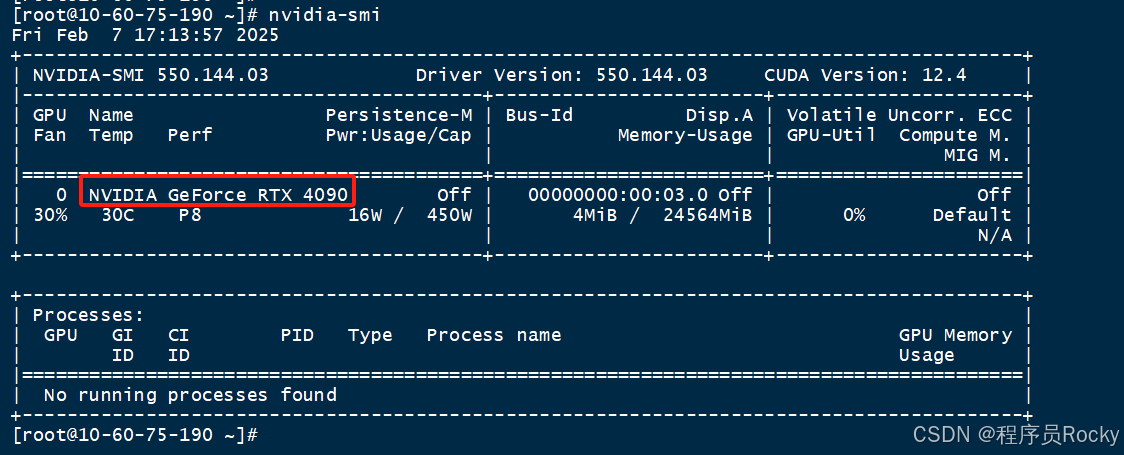
Task: Select the highlighted NVIDIA GeForce RTX 4090 name
Action: (218, 194)
